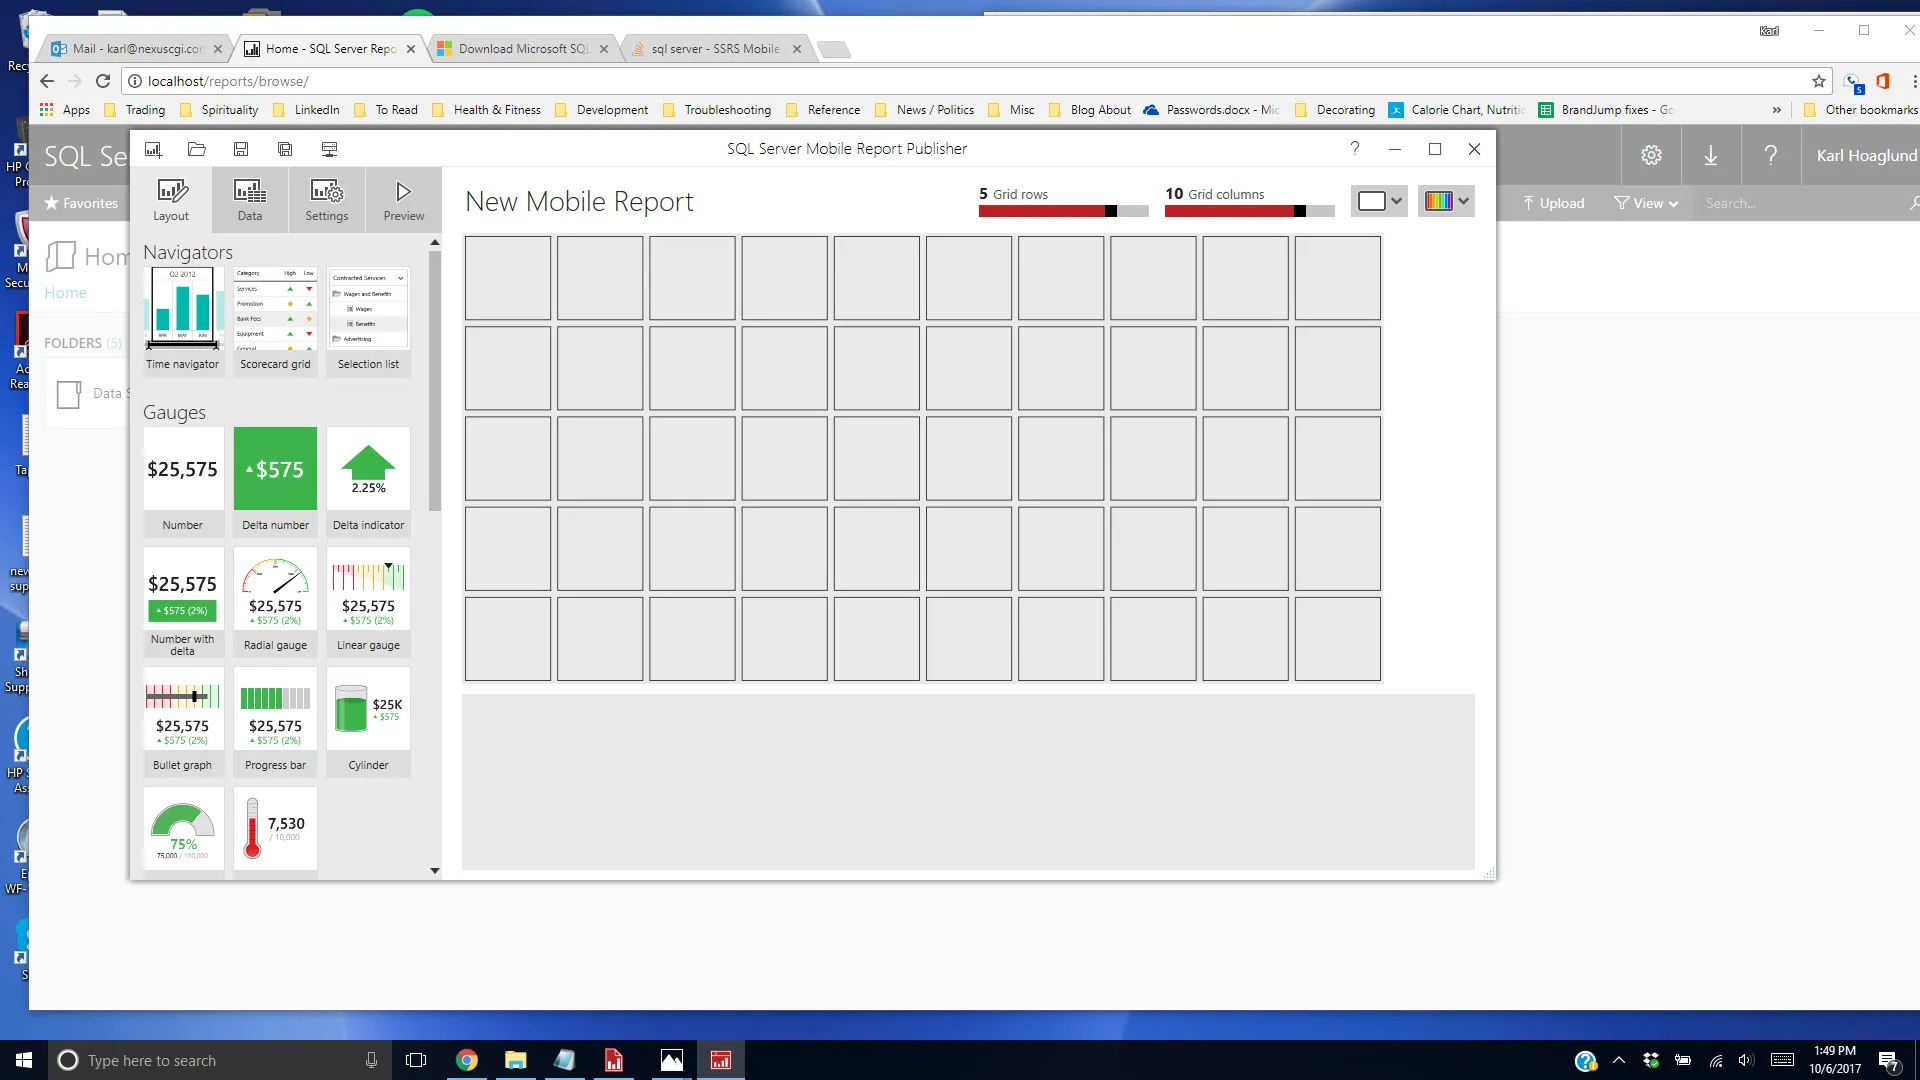Viewport: 1920px width, 1080px height.
Task: Expand the color palette dropdown
Action: coord(1446,201)
